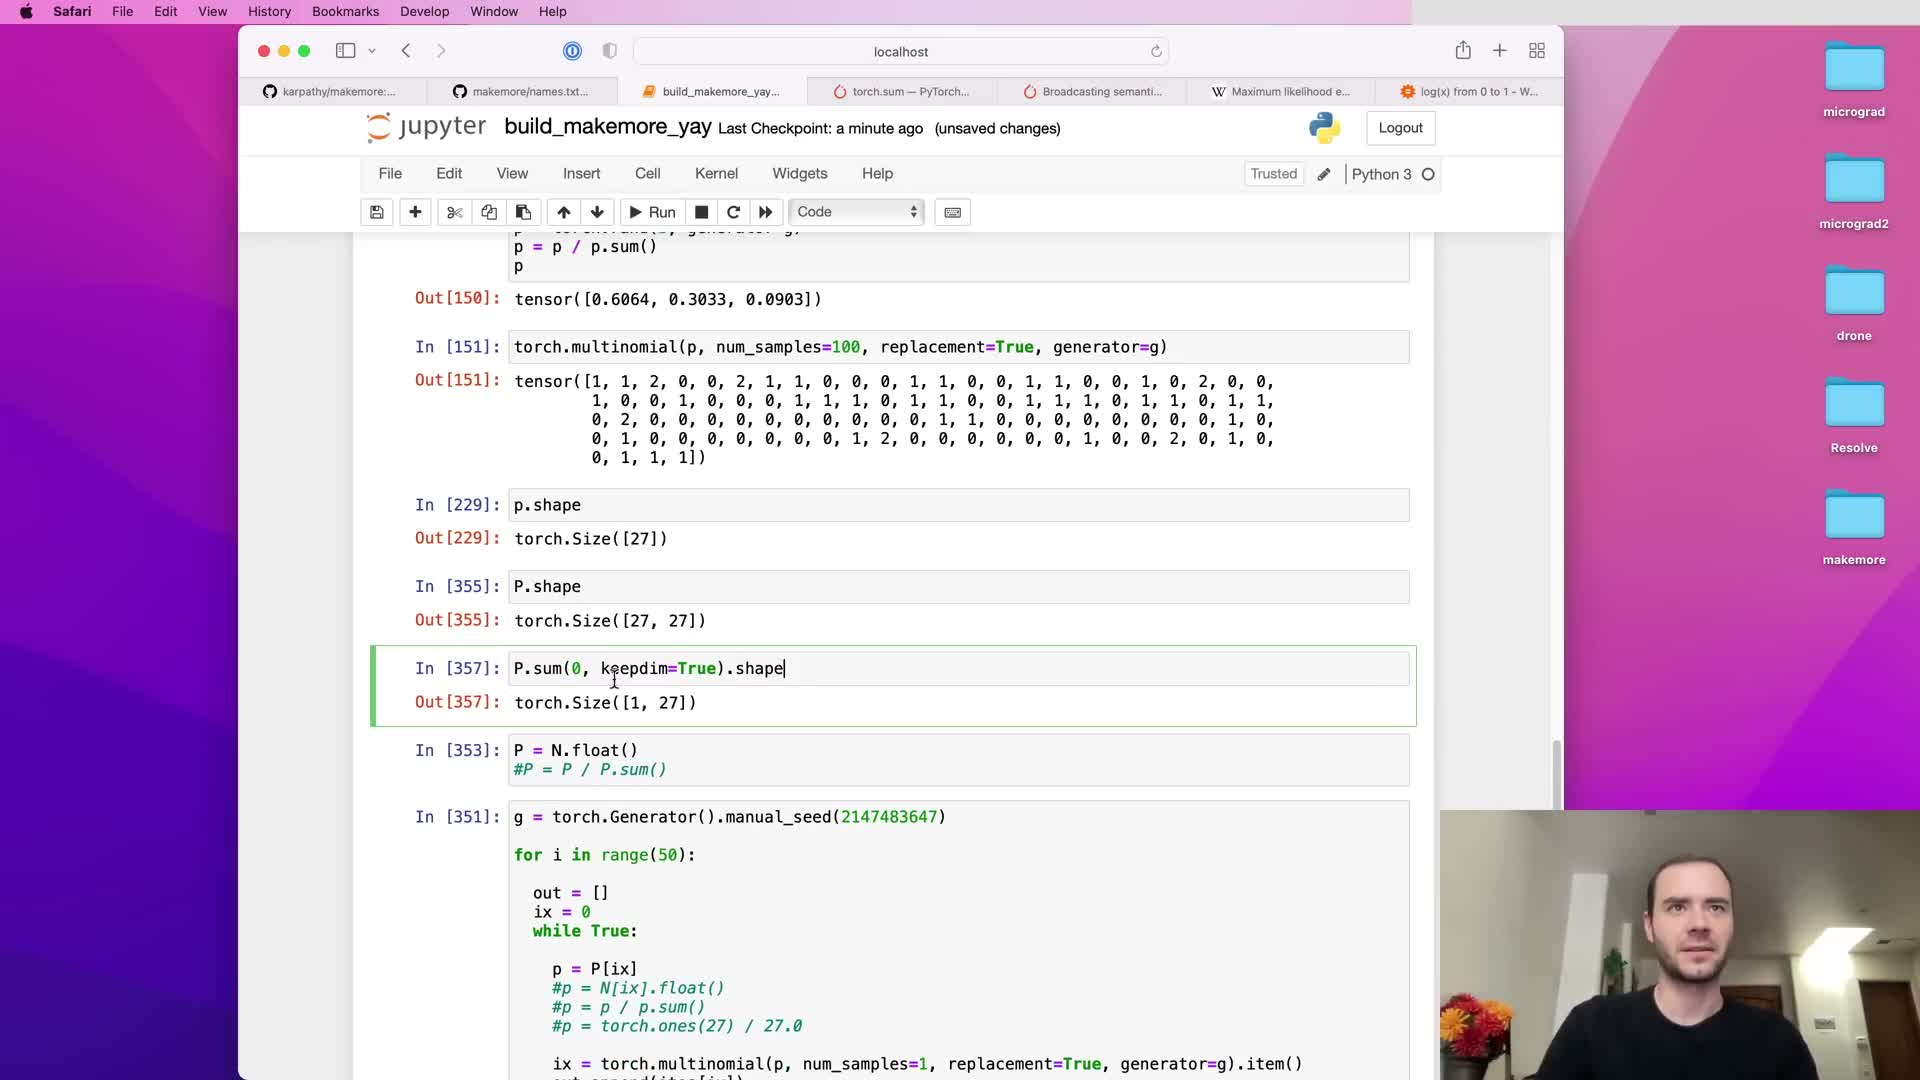Copy selected cells with the toolbar icon
Viewport: 1920px width, 1080px height.
[489, 212]
